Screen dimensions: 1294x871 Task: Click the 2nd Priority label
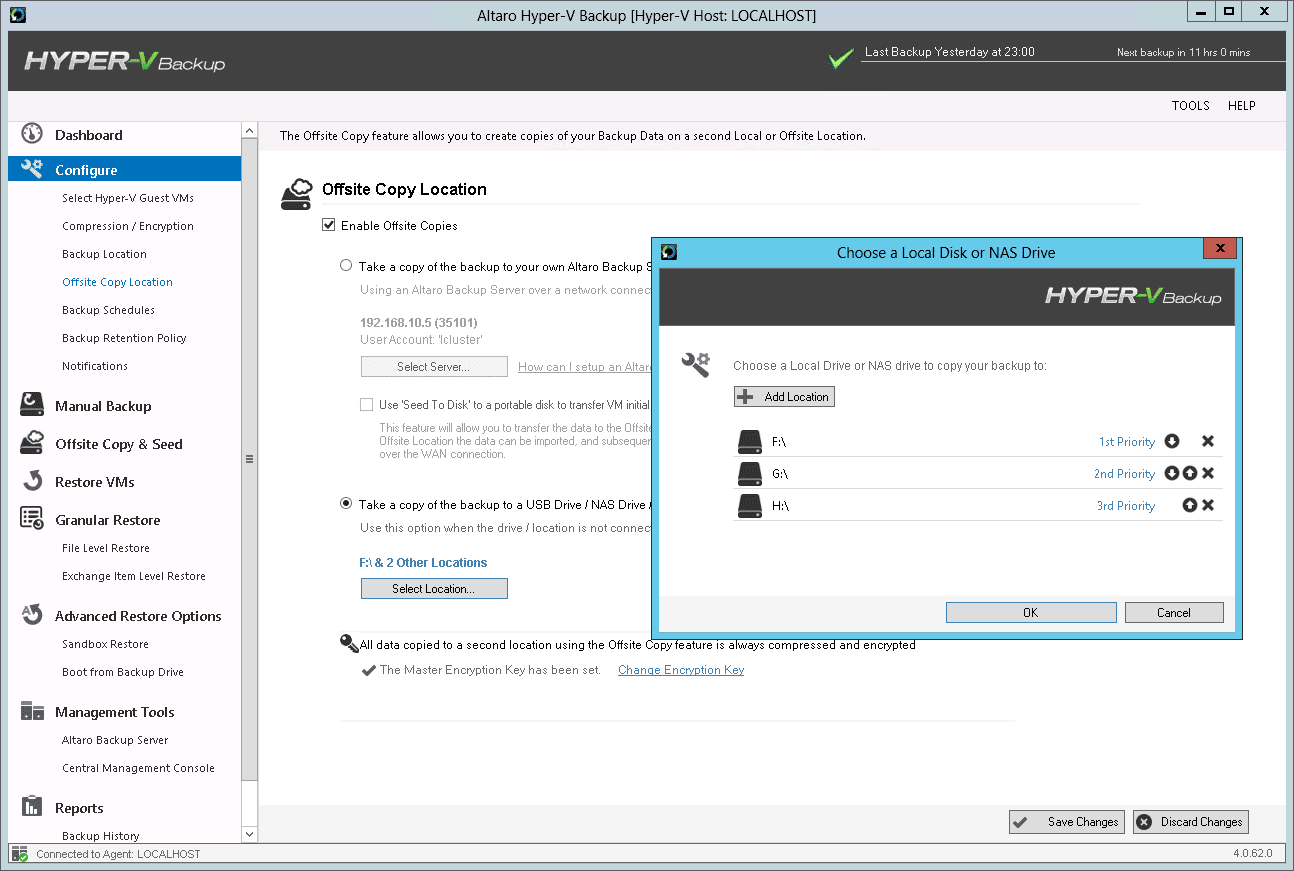point(1125,474)
